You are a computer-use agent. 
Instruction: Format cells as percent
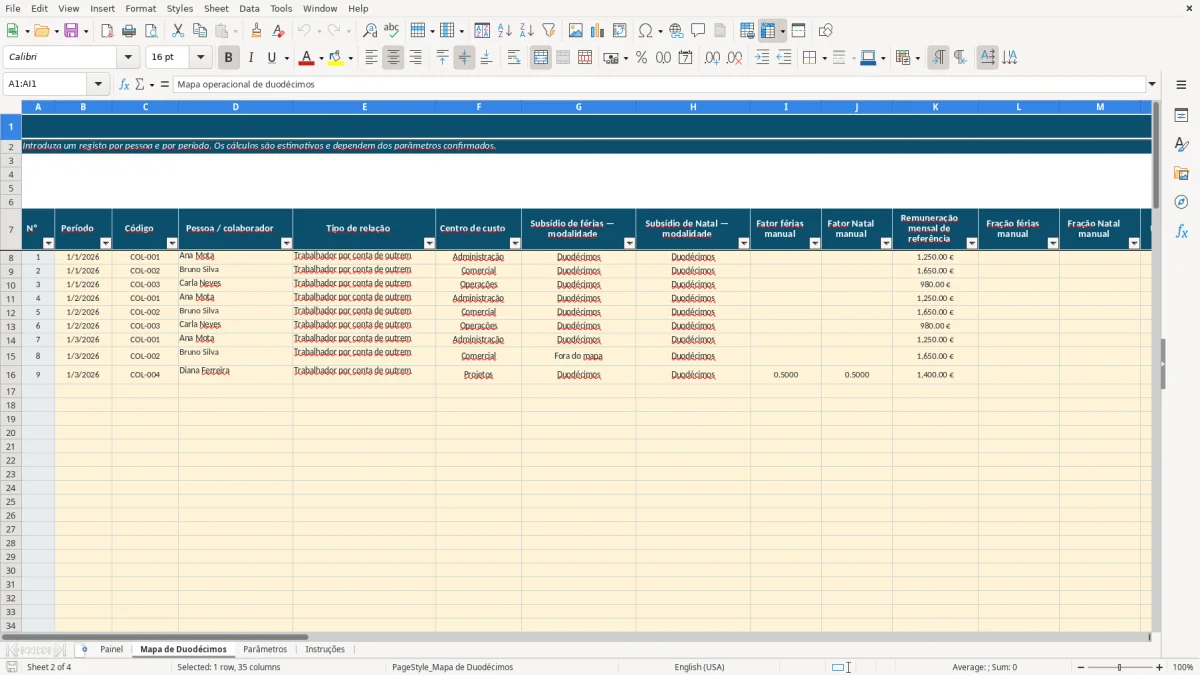(x=642, y=58)
